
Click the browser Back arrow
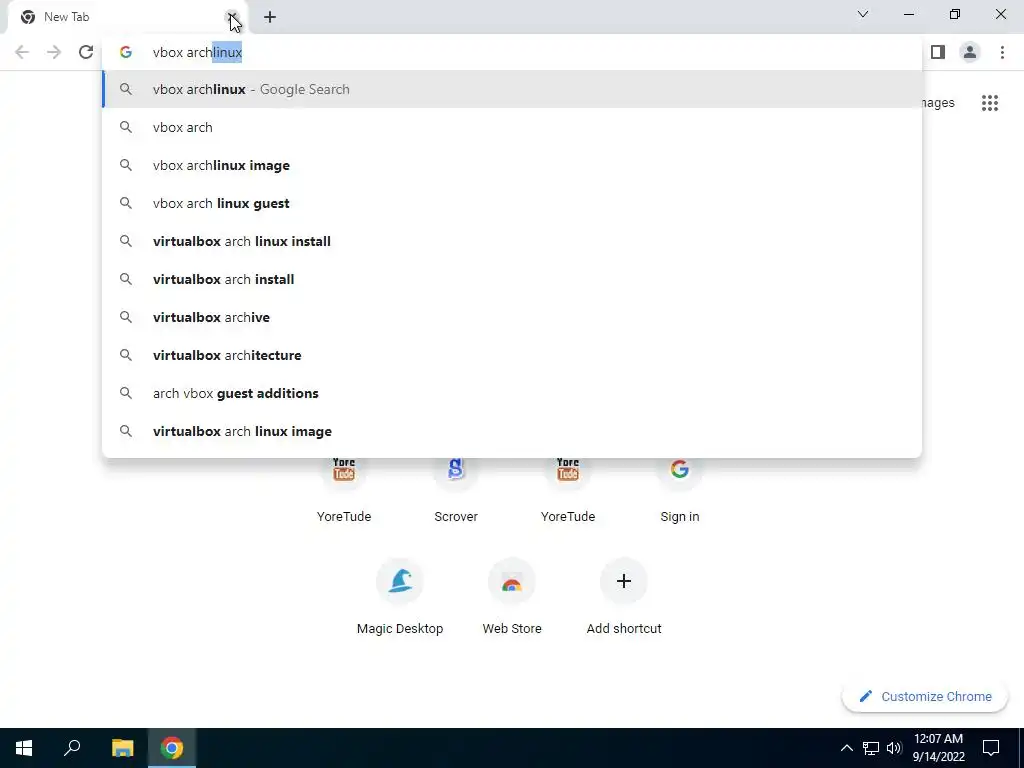[x=22, y=52]
